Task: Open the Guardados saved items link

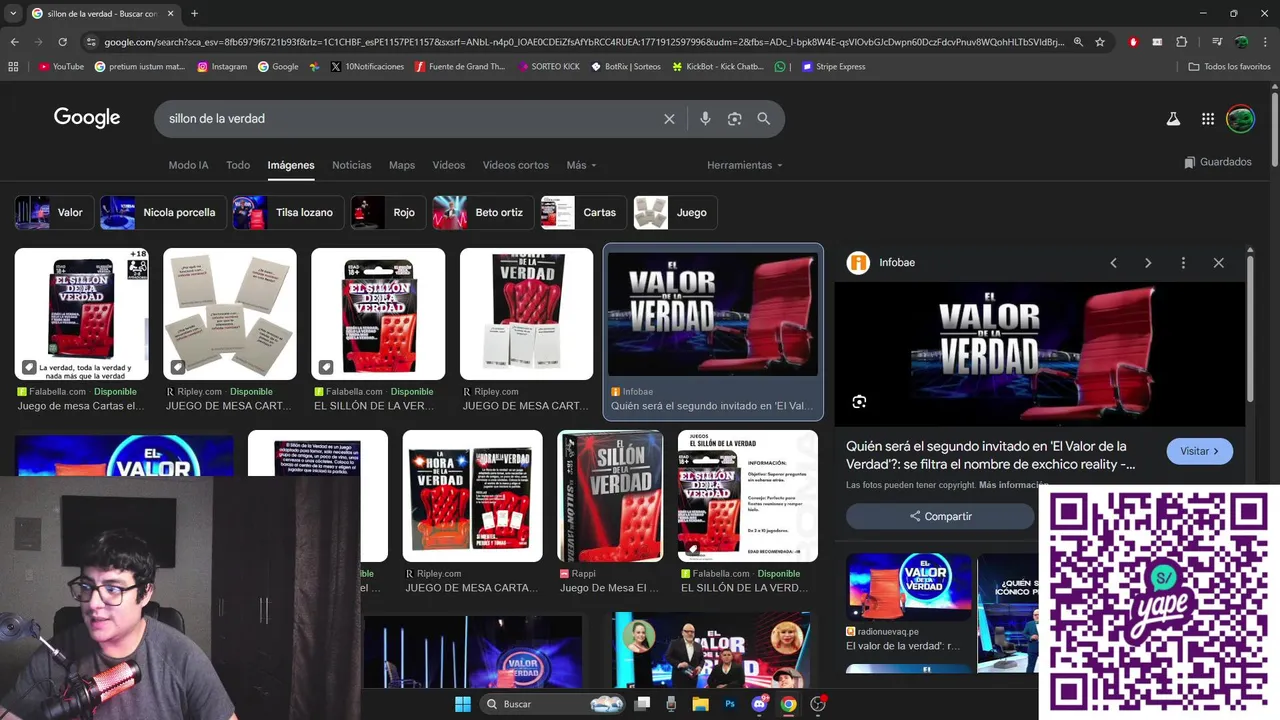Action: click(x=1218, y=162)
